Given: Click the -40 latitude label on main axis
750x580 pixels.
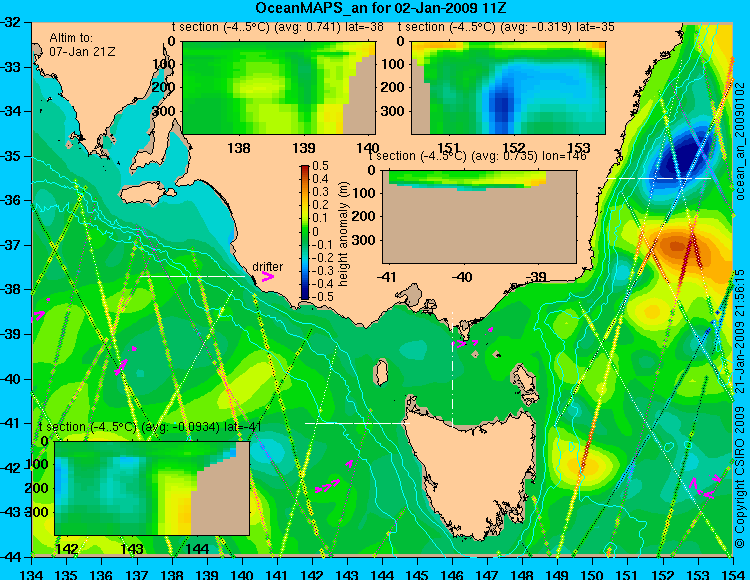Looking at the screenshot, I should 11,379.
